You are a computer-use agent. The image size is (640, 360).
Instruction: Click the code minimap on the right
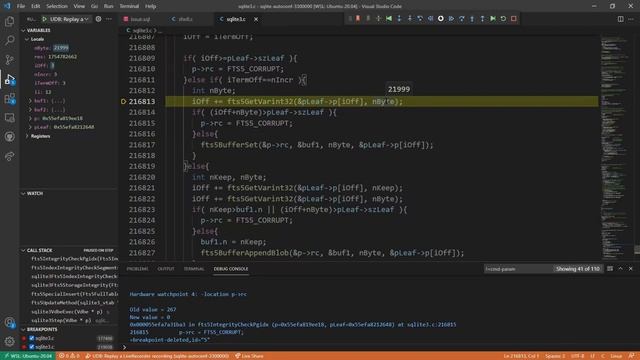617,147
